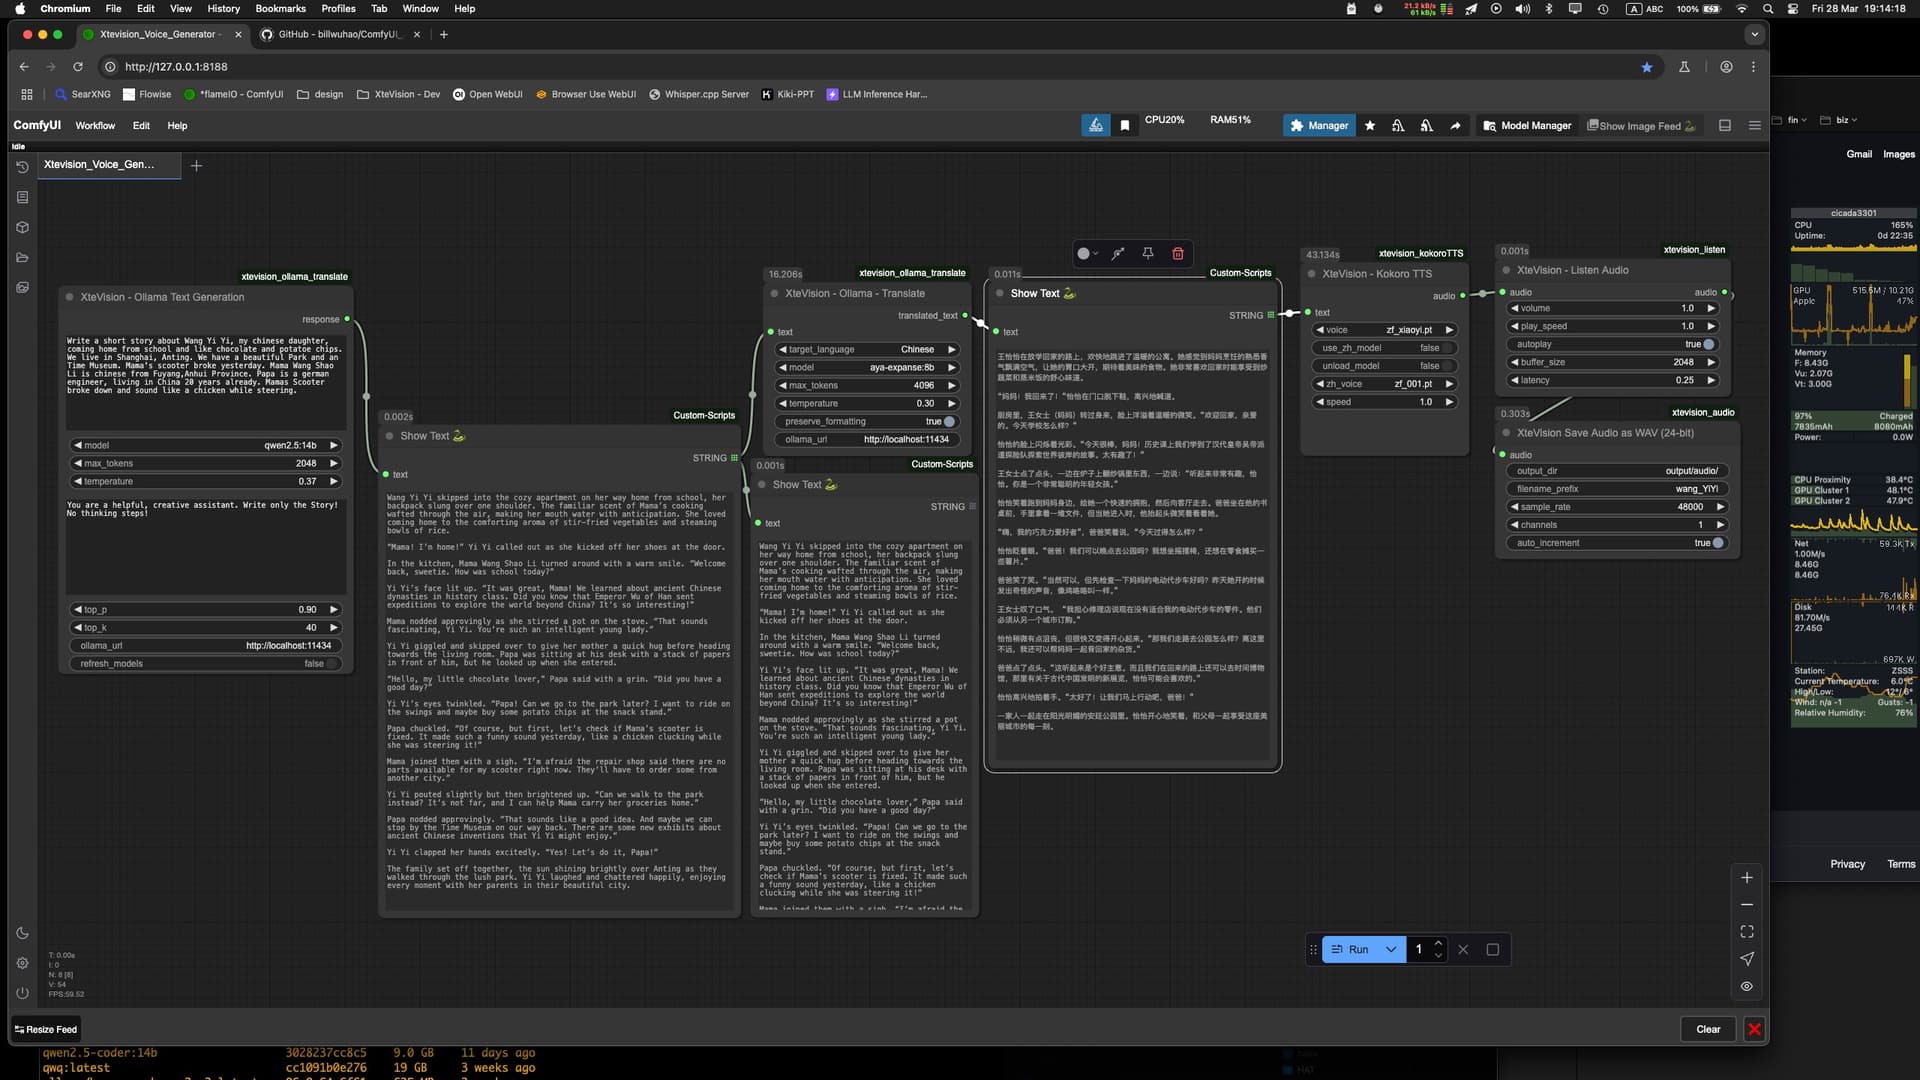The image size is (1920, 1080).
Task: Toggle preserve_formatting in Ollama Translate node
Action: (949, 422)
